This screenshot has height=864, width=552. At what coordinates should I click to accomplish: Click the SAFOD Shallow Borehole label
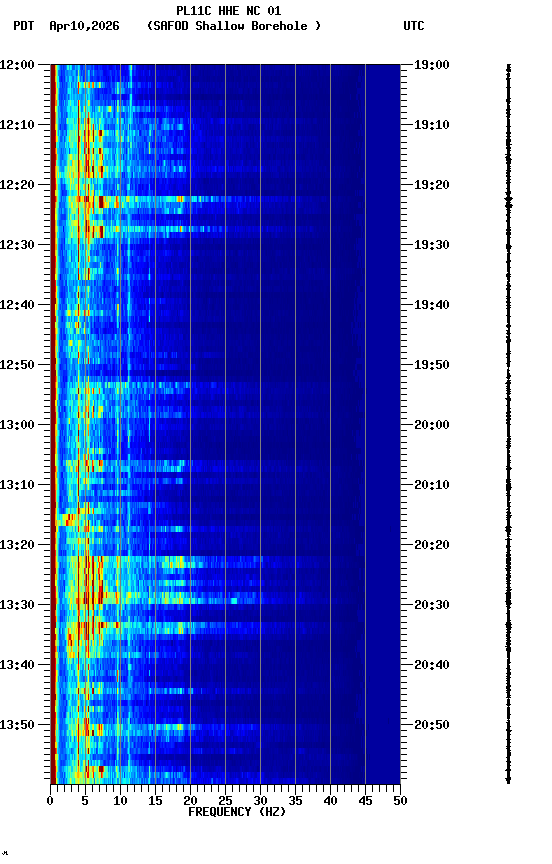pos(234,26)
